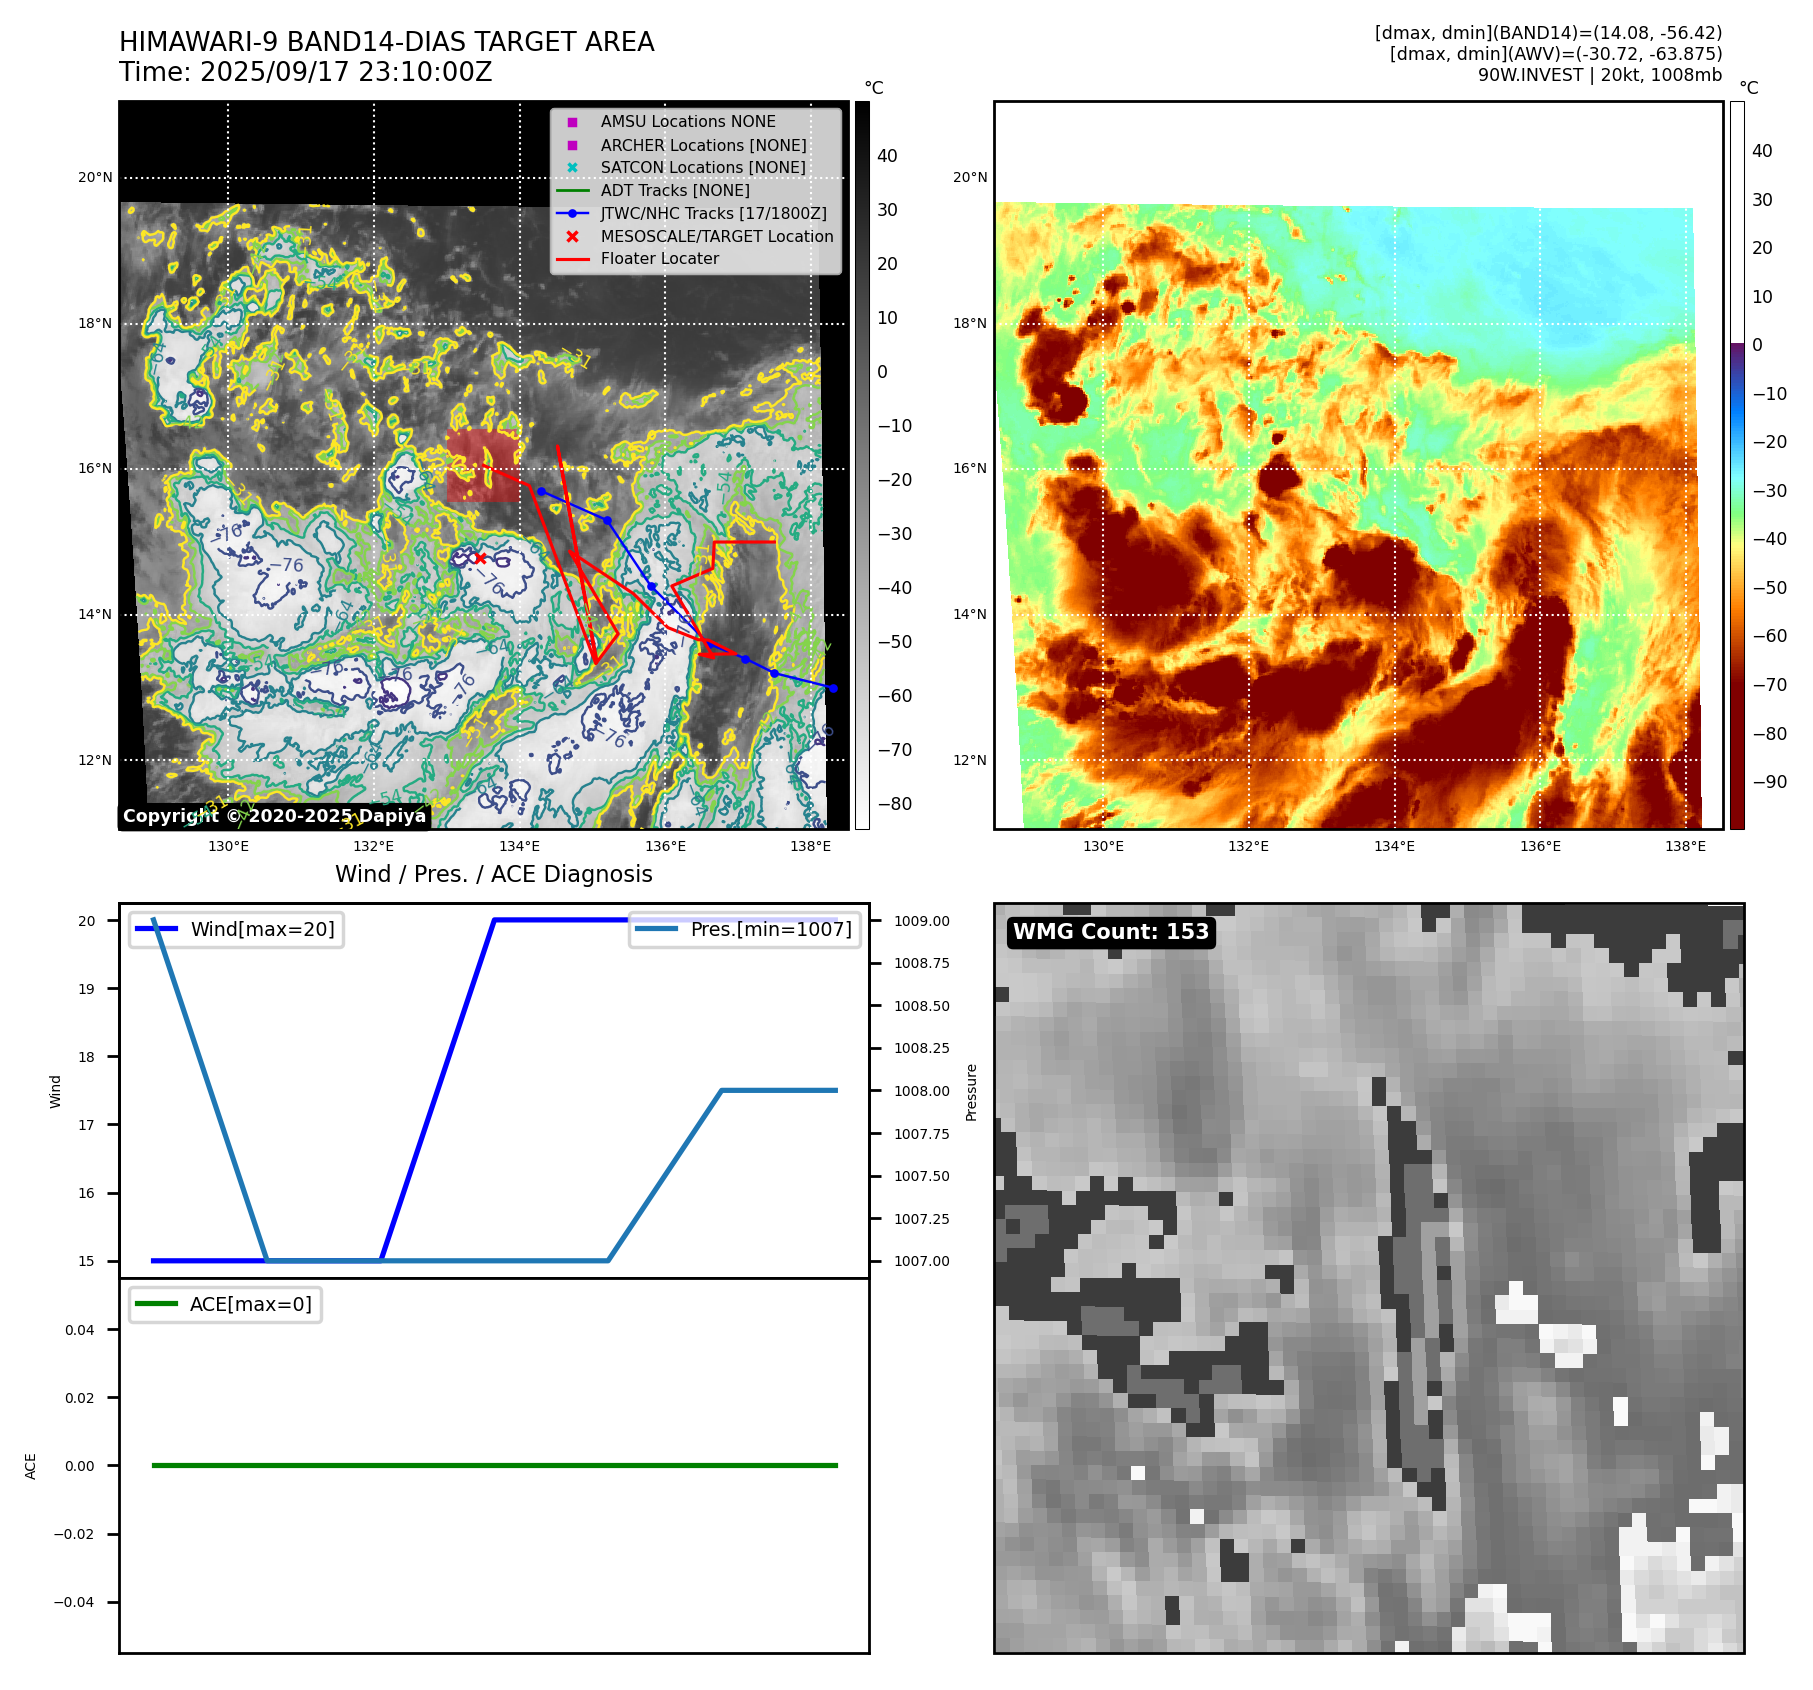1813x1690 pixels.
Task: Click the 1009.00 pressure tick label
Action: (922, 921)
